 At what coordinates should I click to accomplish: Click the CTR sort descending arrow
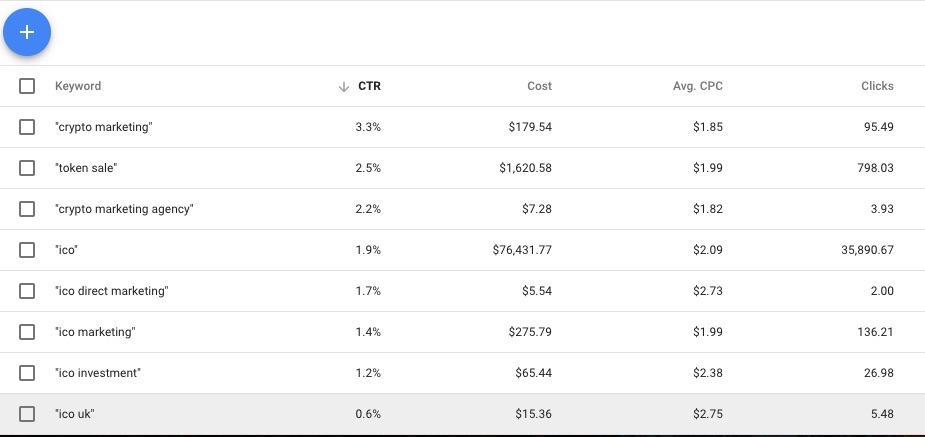[344, 87]
